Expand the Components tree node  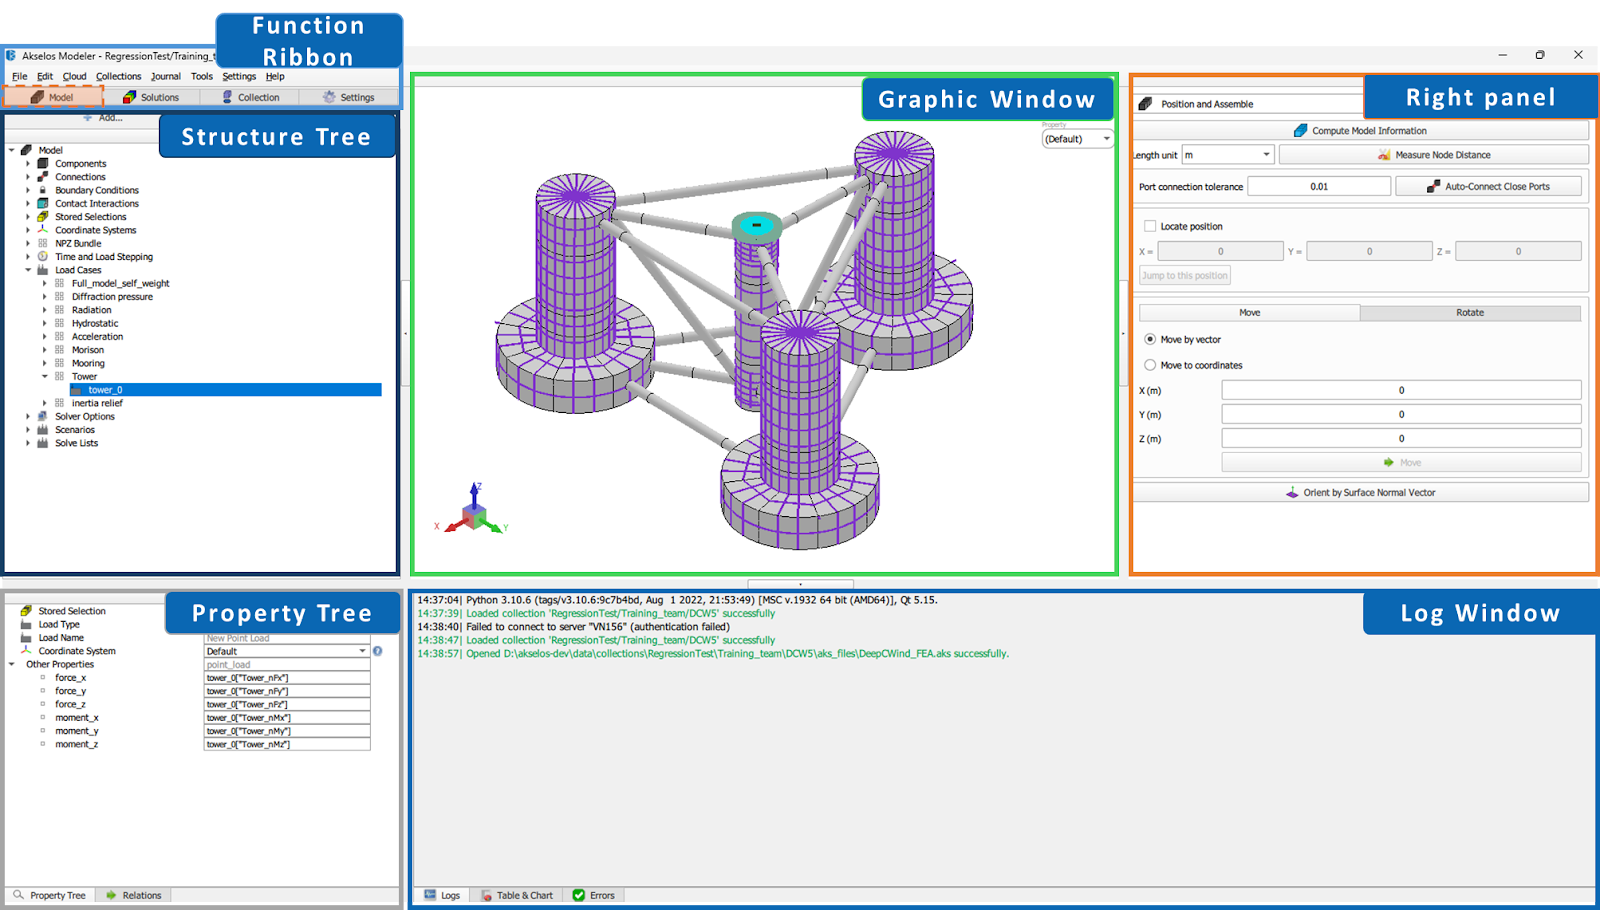click(28, 163)
